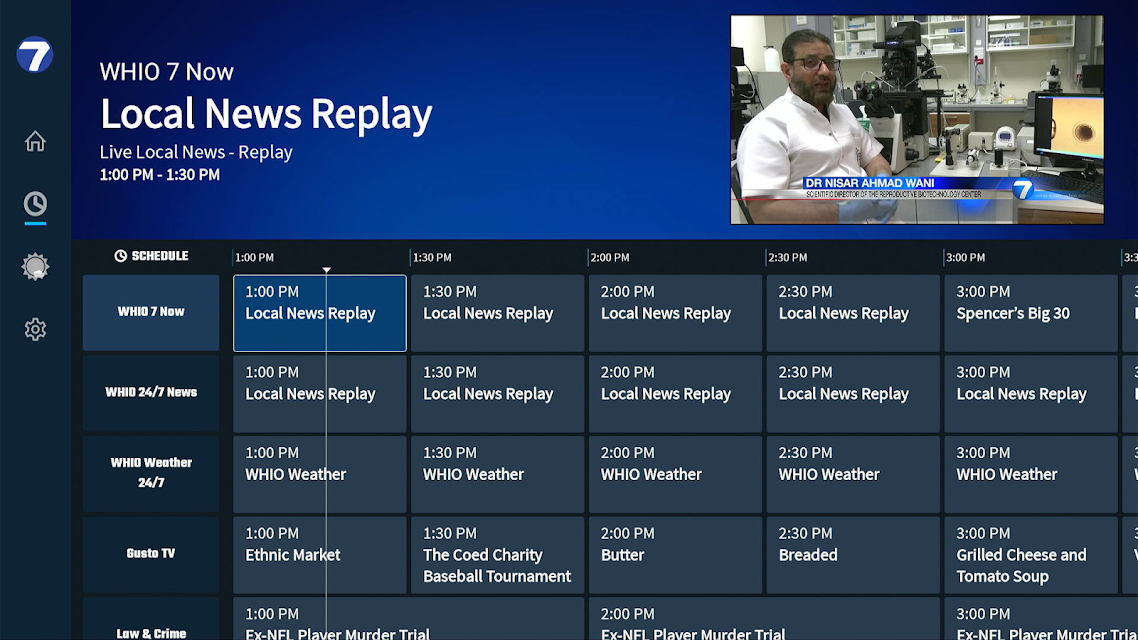
Task: Select Breaded at 2:30 PM on Gusto TV
Action: click(x=853, y=554)
